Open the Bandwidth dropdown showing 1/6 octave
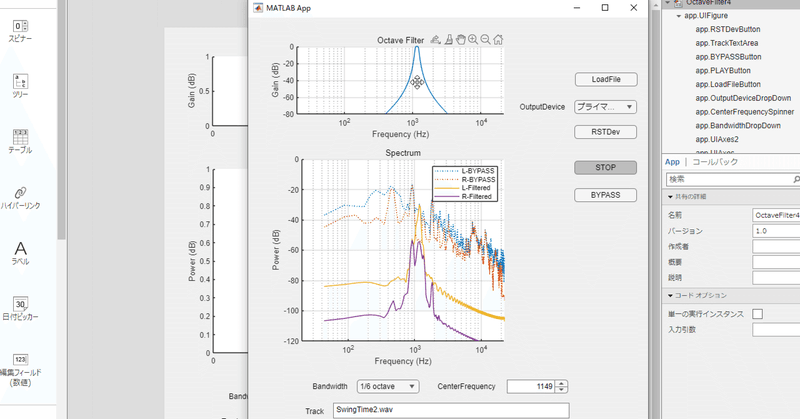The width and height of the screenshot is (800, 419). pos(388,386)
